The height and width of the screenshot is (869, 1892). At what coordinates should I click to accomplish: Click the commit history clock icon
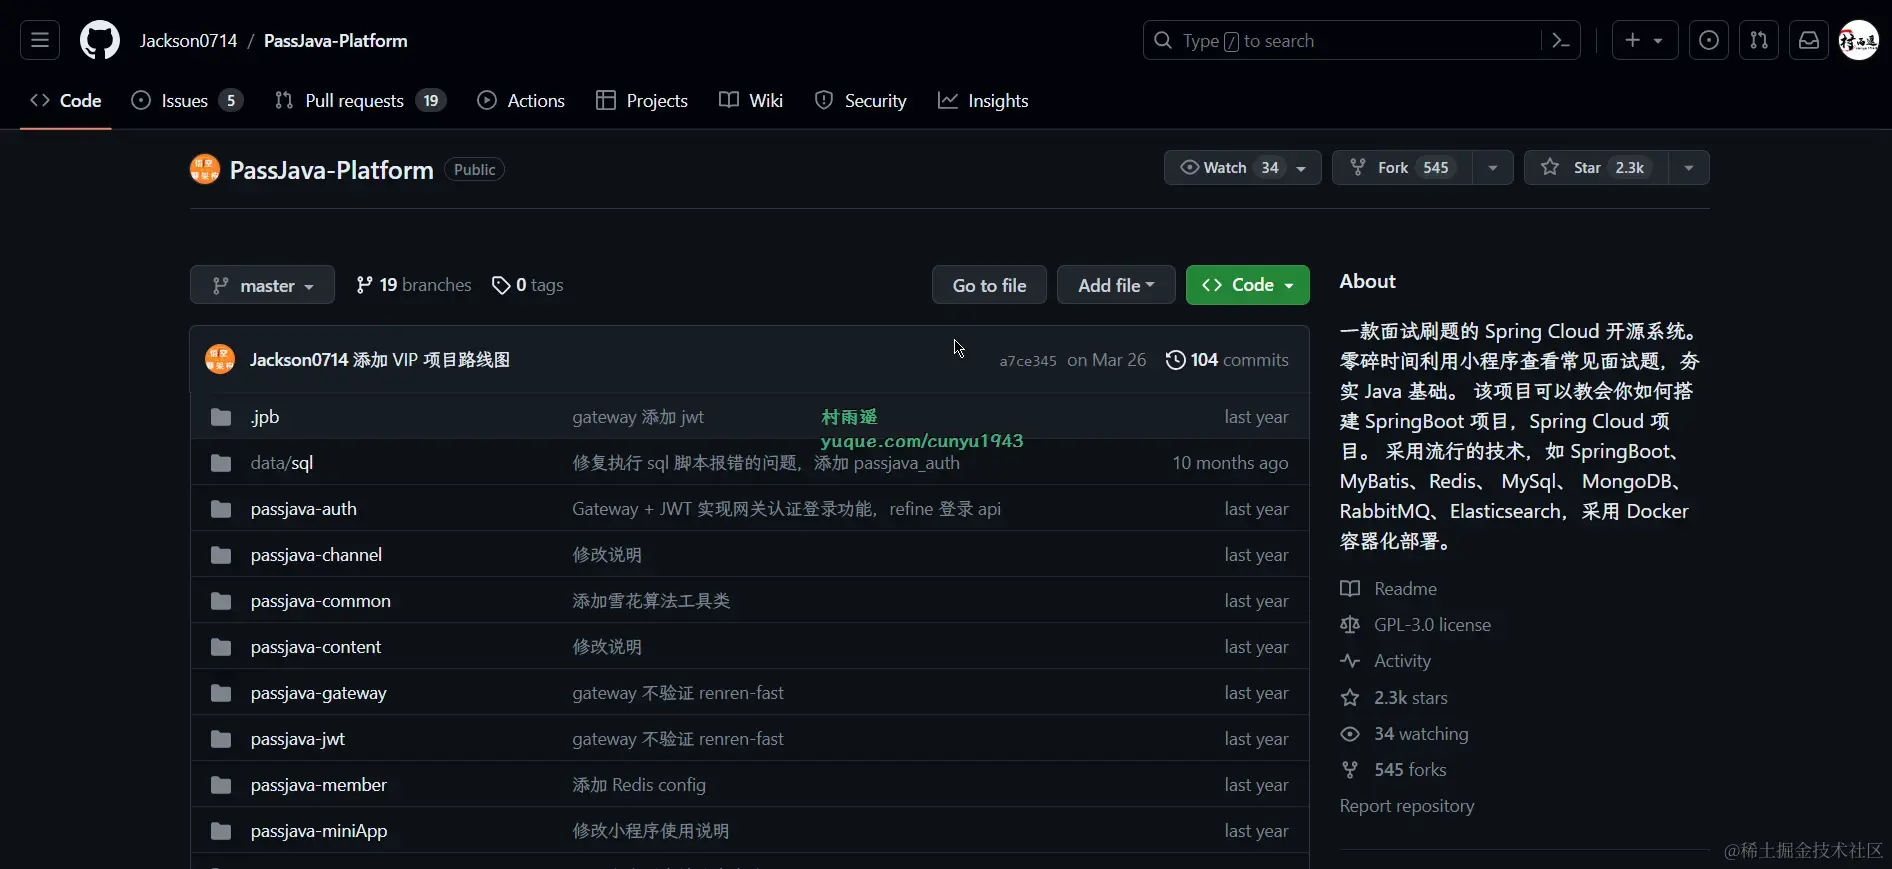(1176, 360)
